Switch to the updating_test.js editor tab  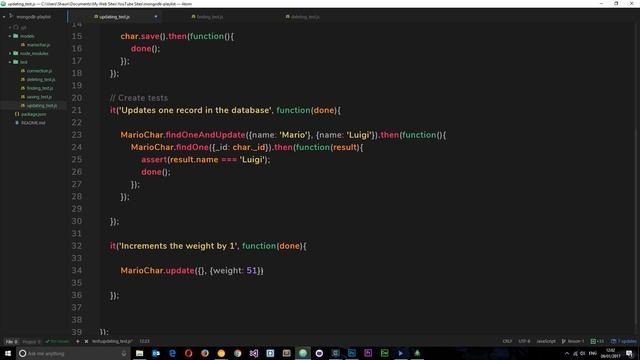click(x=114, y=17)
